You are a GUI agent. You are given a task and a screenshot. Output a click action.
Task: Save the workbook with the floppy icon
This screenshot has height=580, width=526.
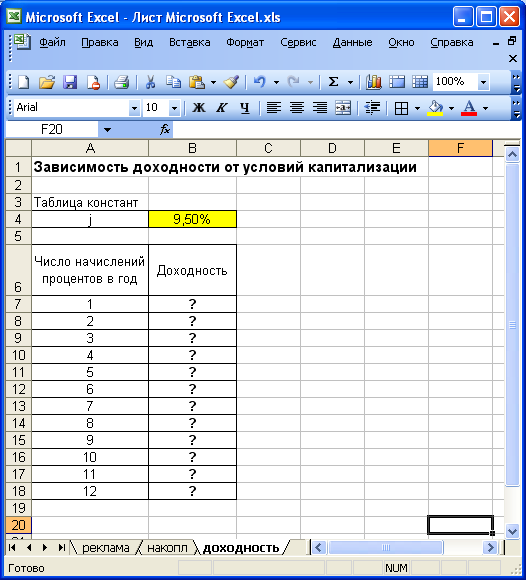[70, 82]
